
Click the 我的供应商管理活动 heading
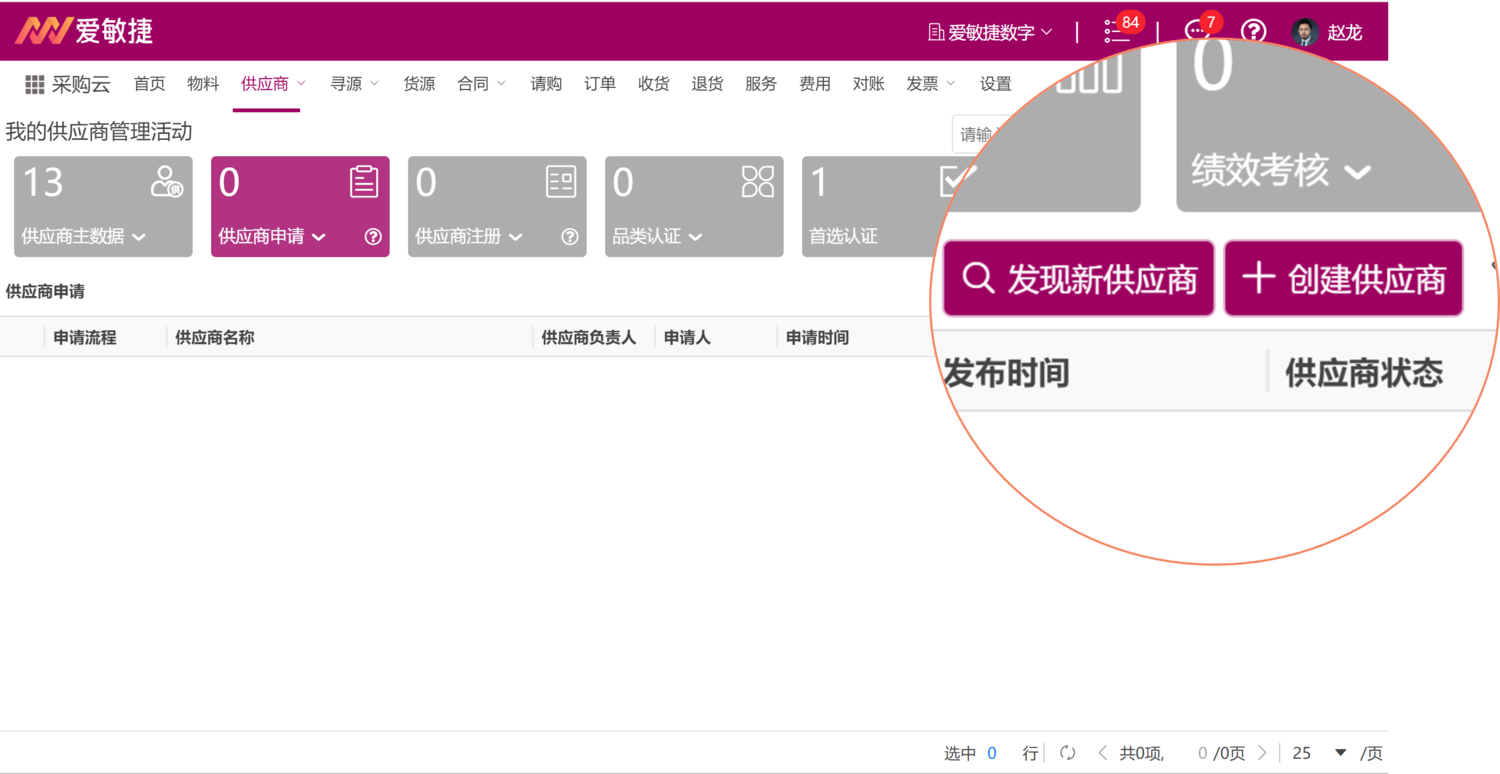99,132
